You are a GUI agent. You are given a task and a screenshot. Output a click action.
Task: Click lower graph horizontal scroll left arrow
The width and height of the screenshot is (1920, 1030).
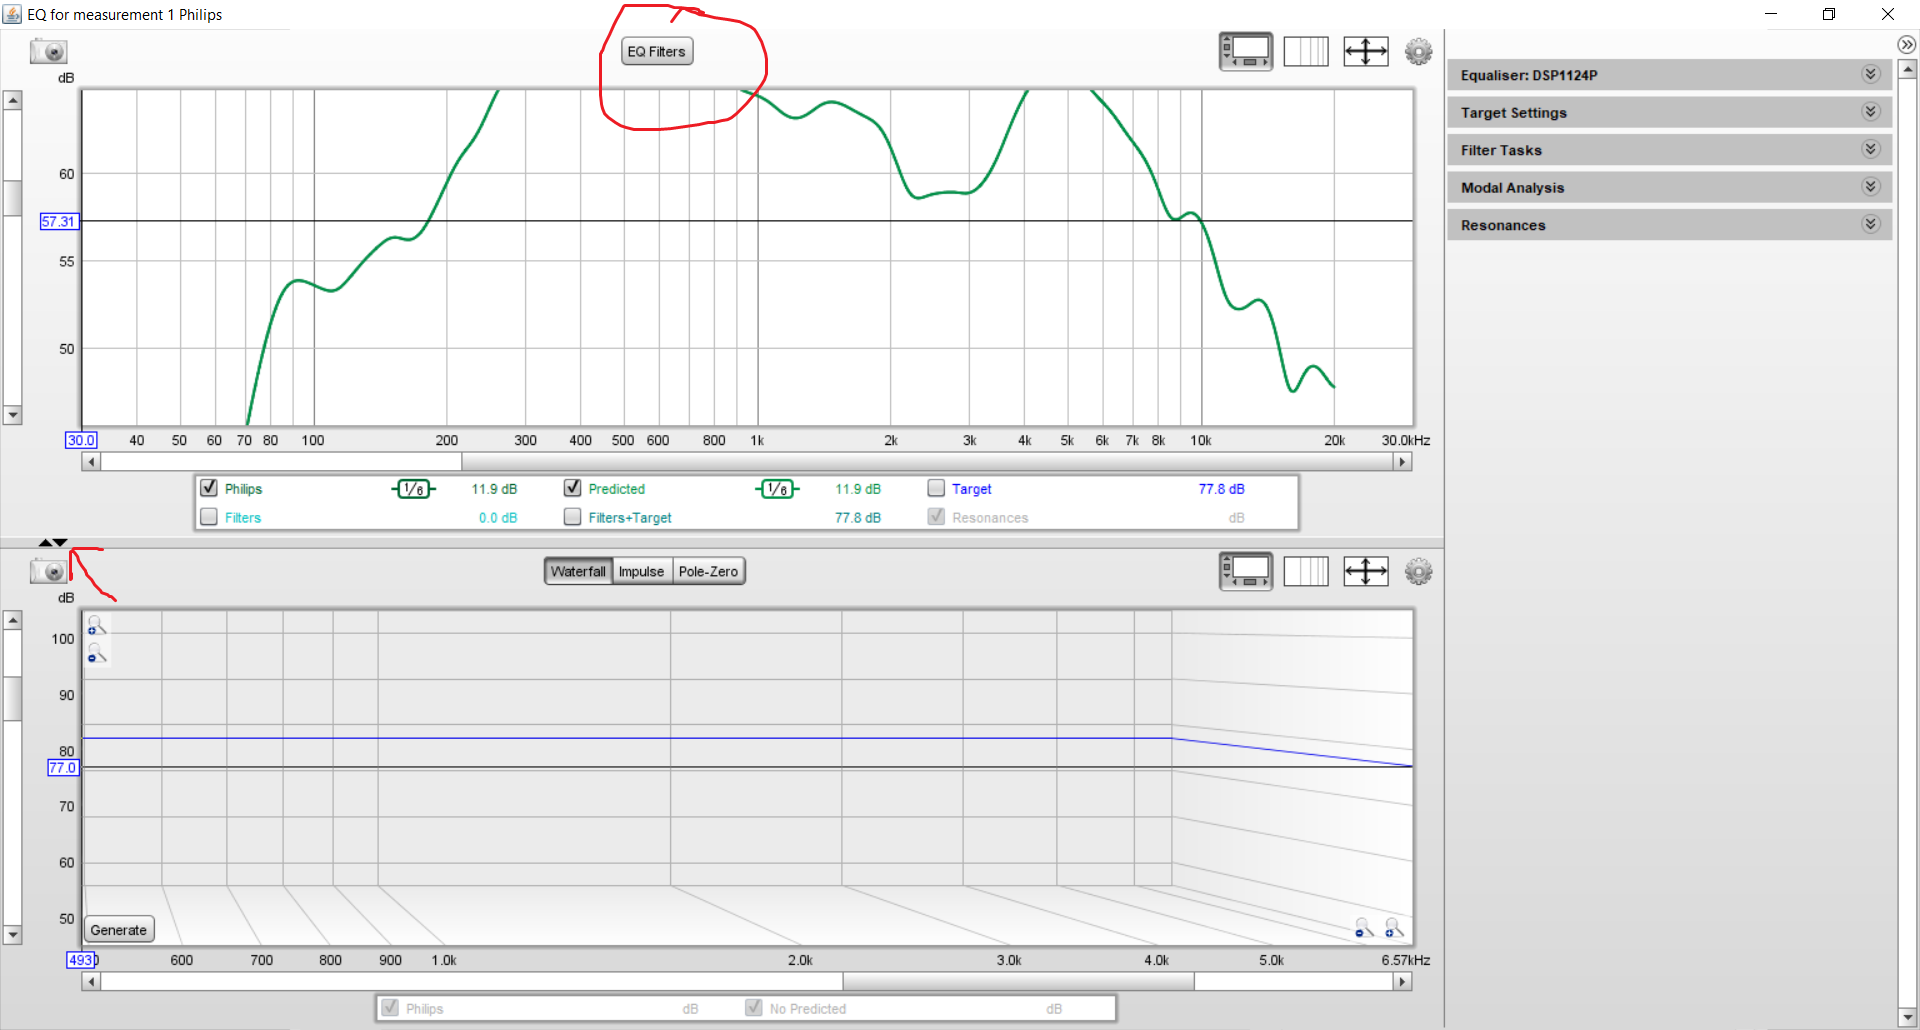pyautogui.click(x=91, y=982)
